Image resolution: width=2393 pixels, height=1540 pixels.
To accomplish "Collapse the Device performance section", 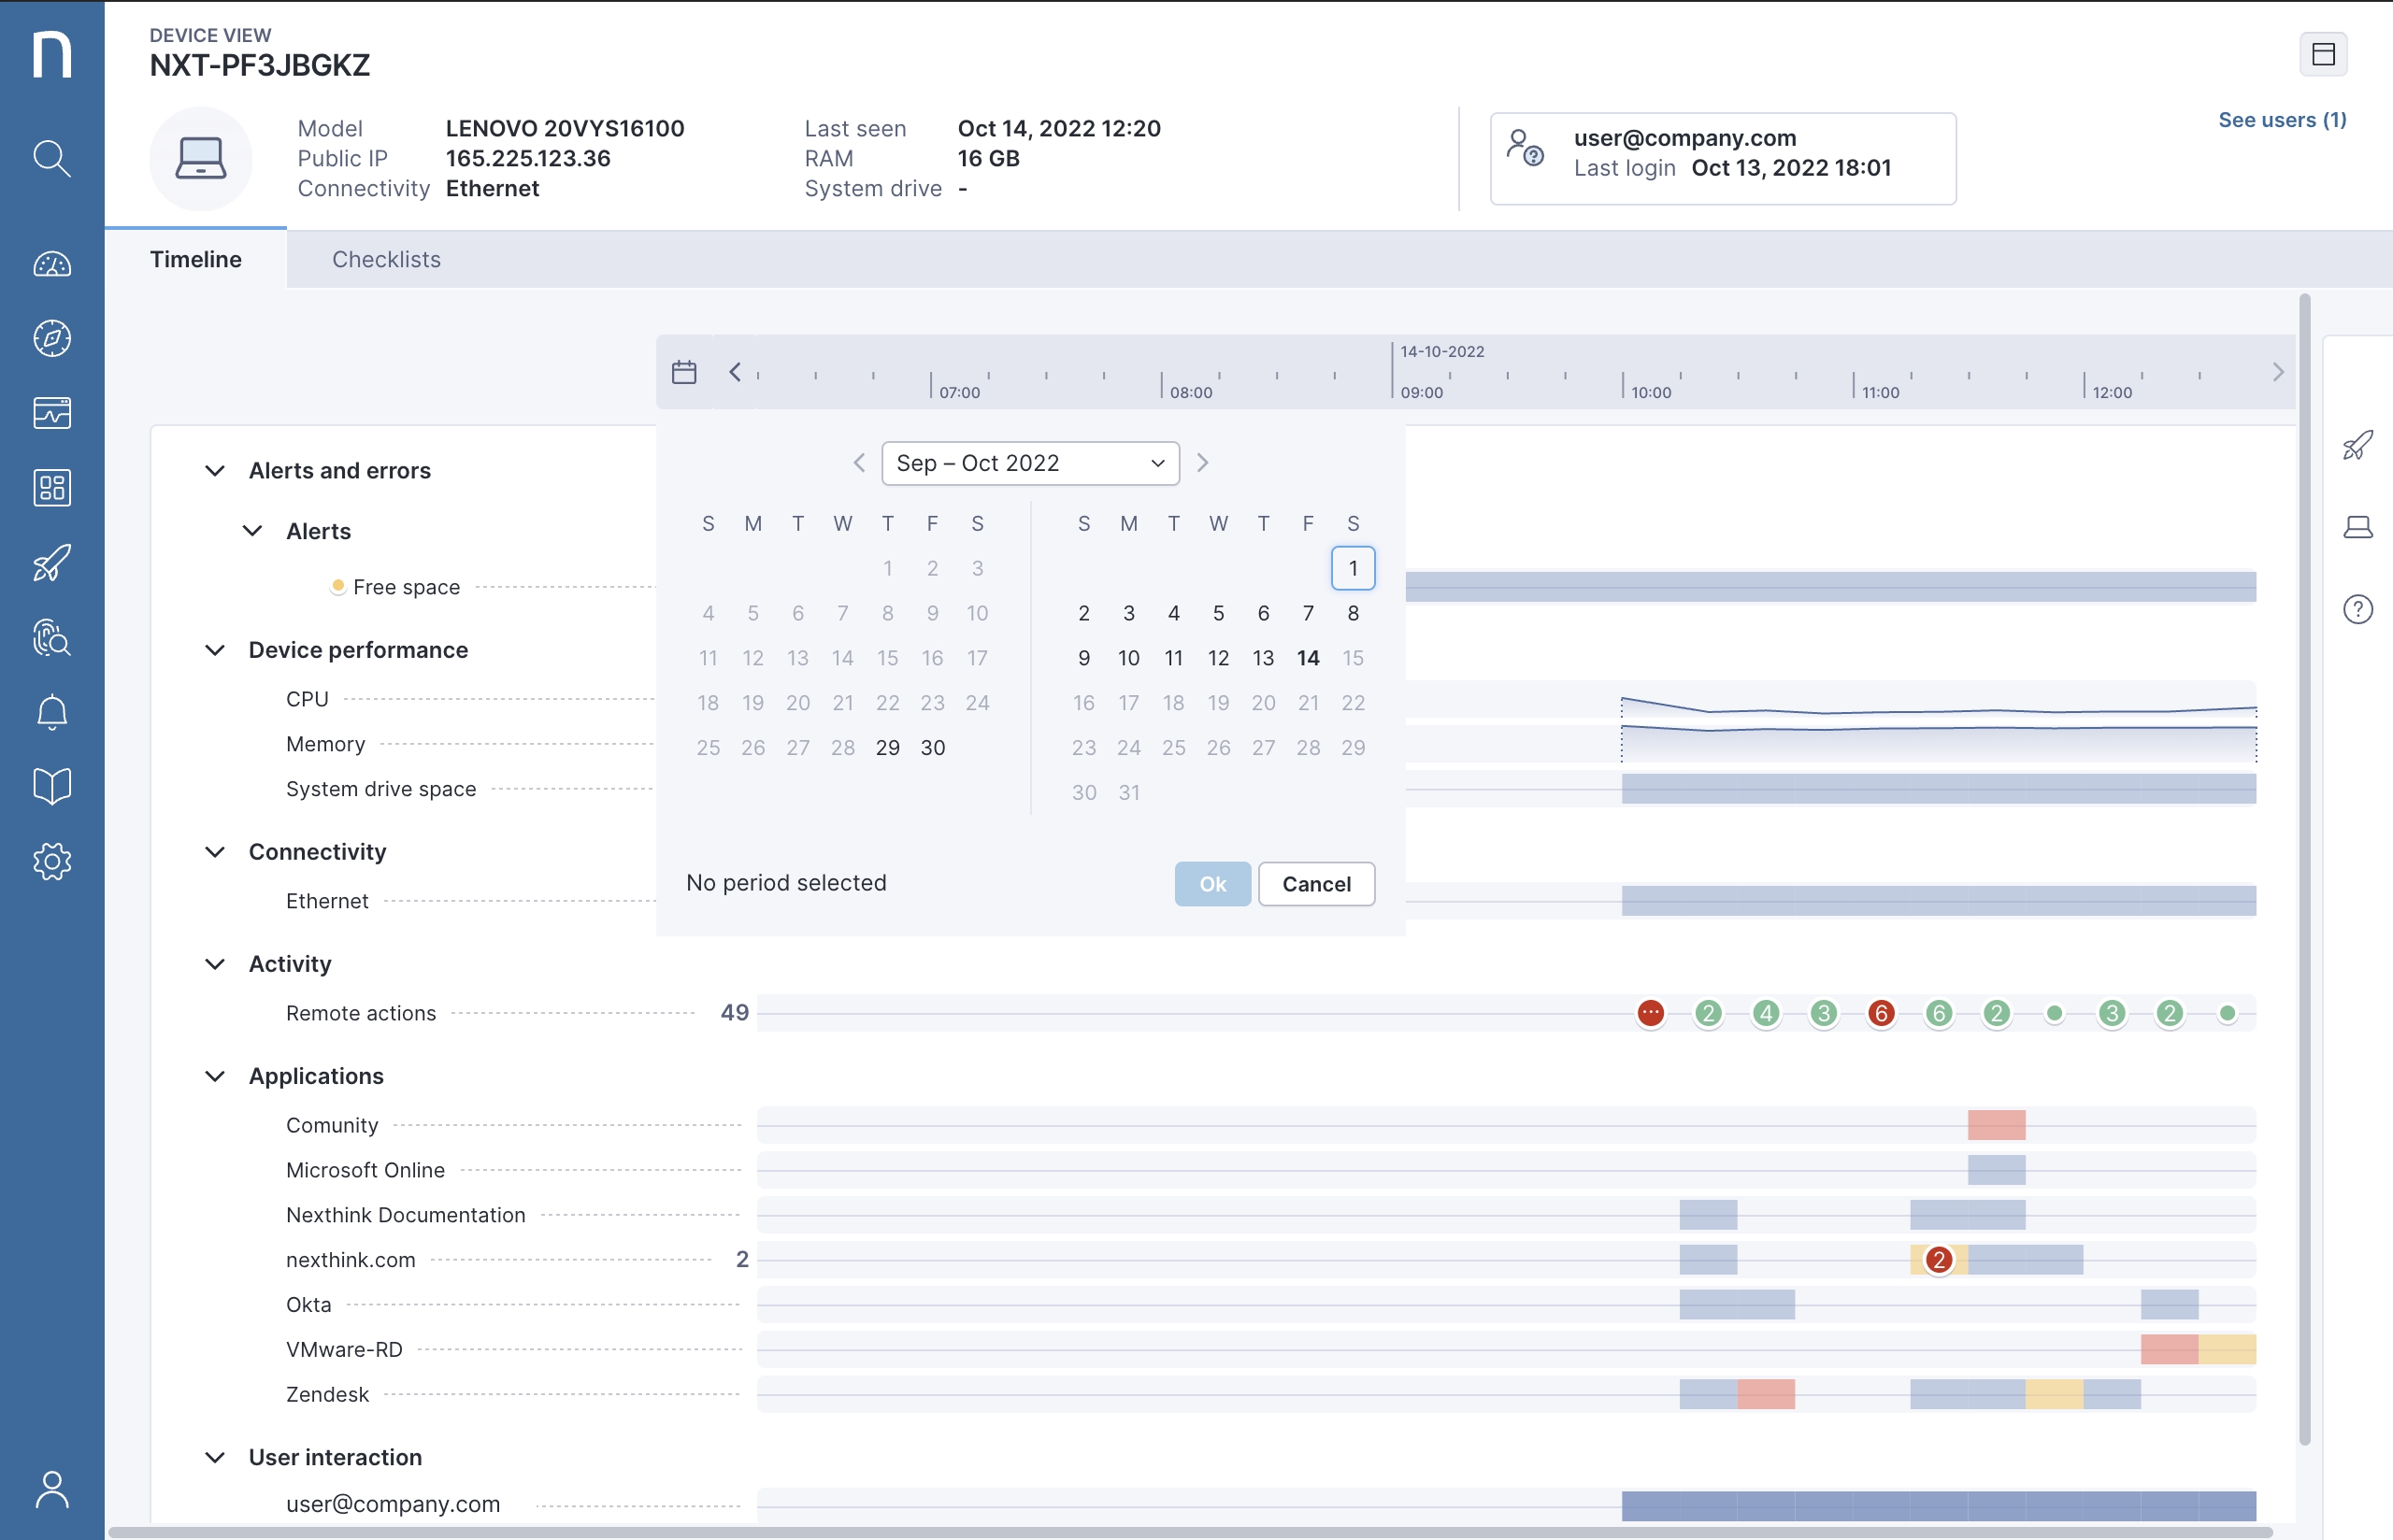I will pos(215,650).
